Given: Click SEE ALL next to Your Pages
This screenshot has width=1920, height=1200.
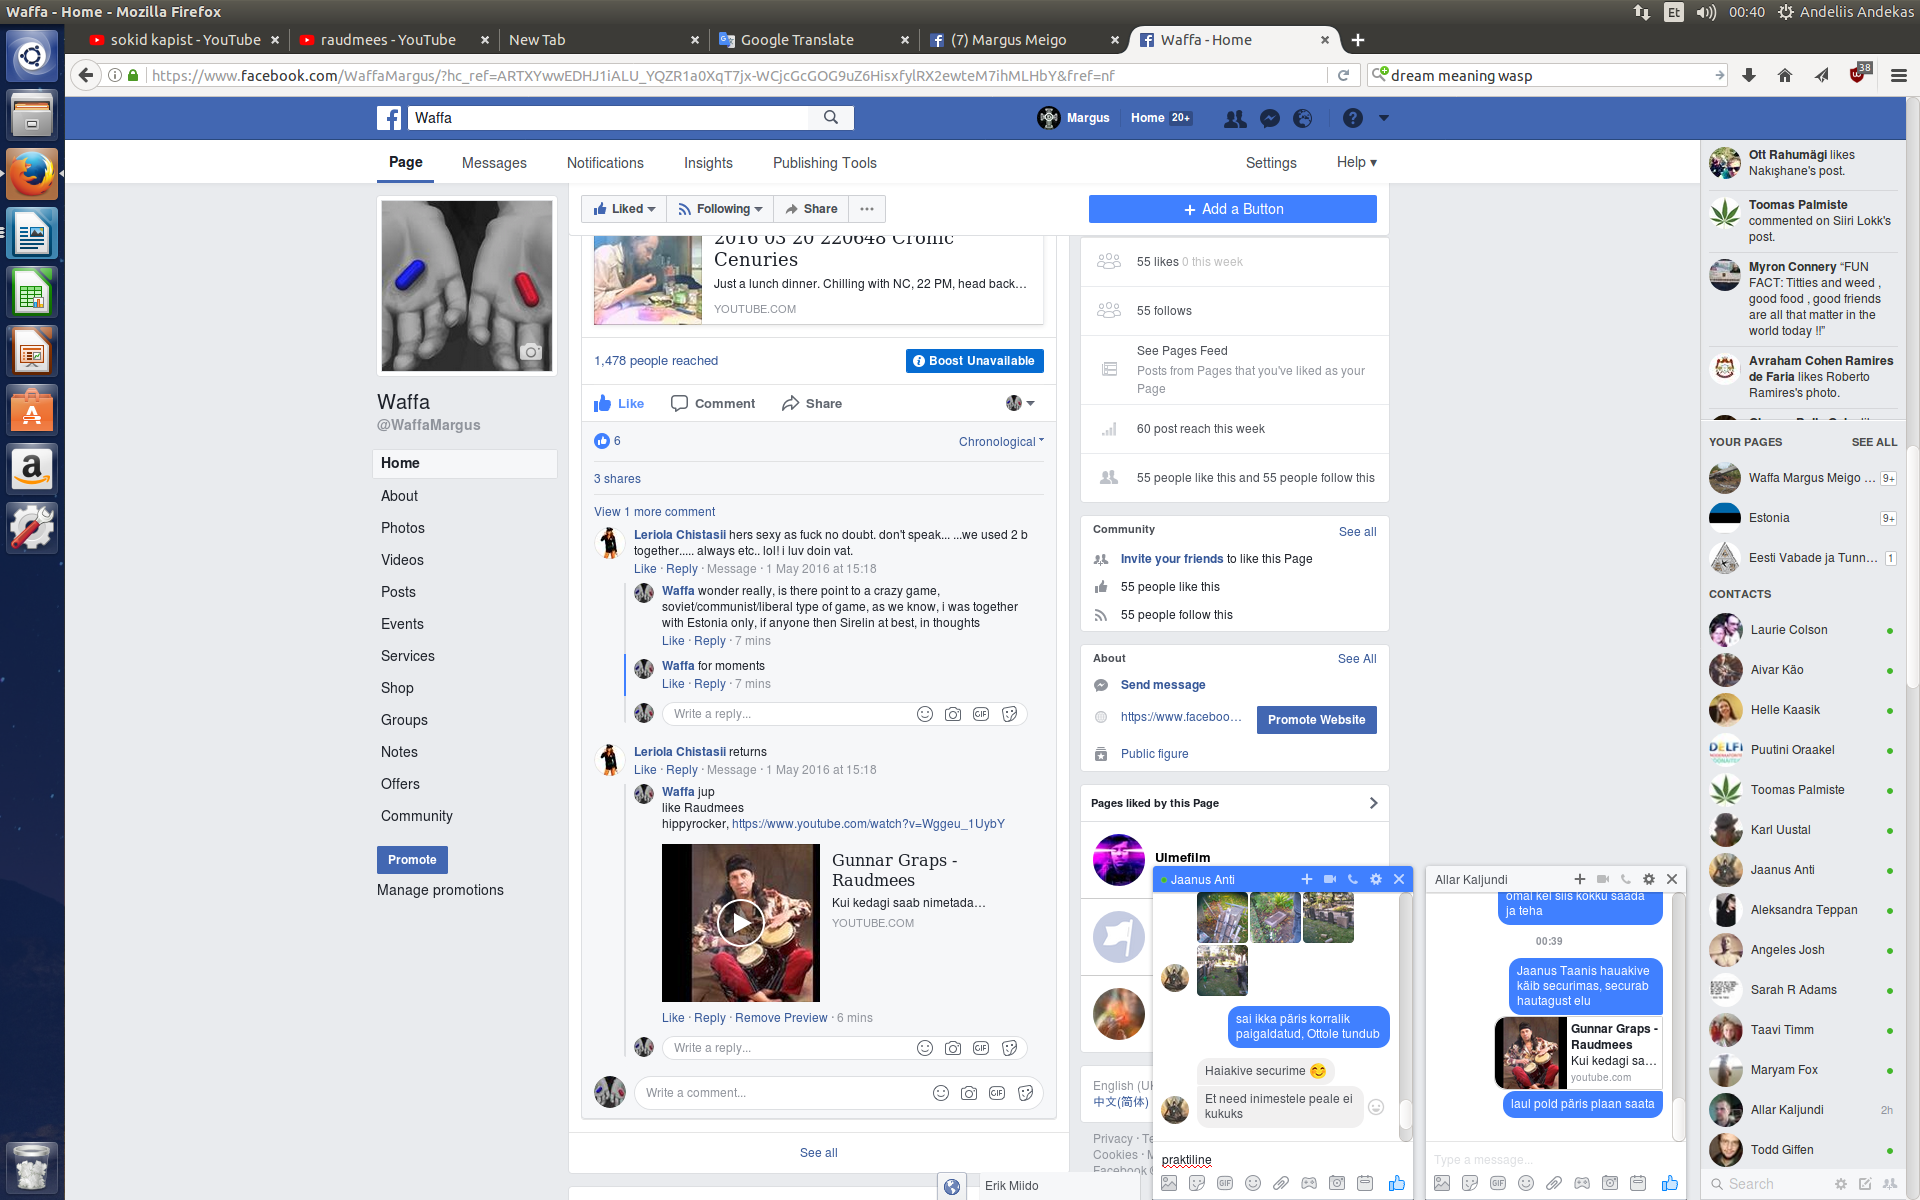Looking at the screenshot, I should [x=1874, y=442].
